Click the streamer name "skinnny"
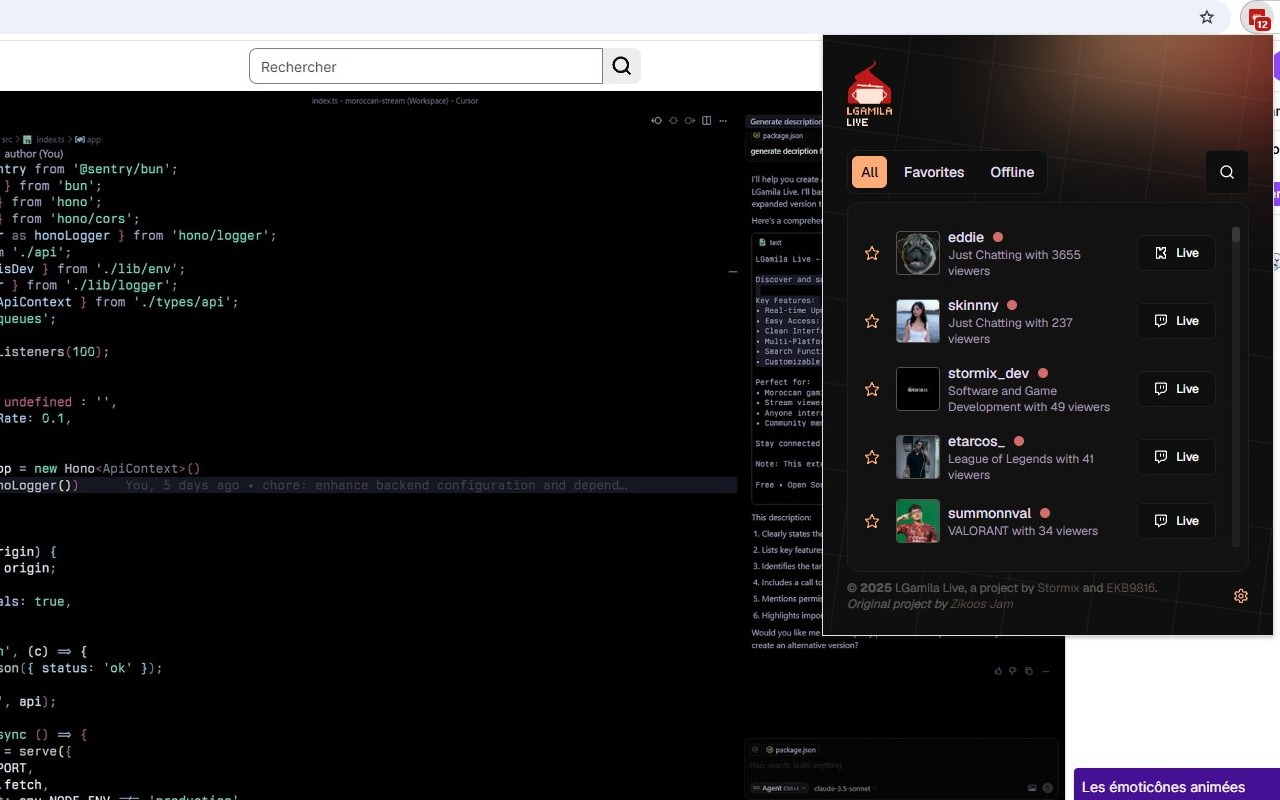 pos(973,305)
